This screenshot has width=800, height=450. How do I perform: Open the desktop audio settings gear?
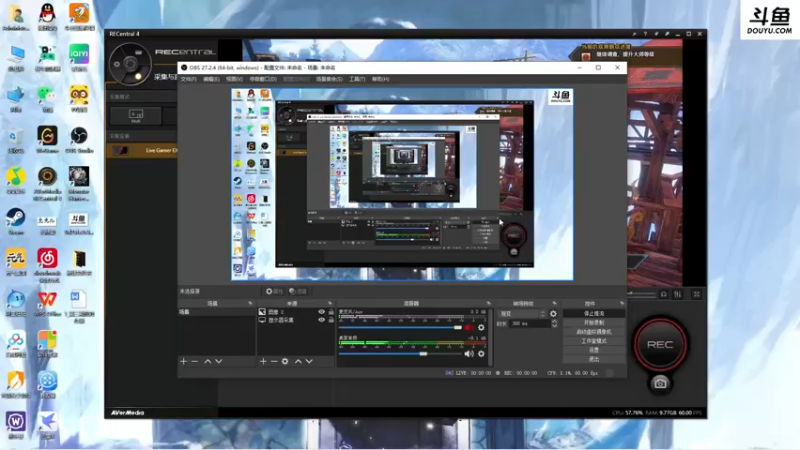click(481, 354)
